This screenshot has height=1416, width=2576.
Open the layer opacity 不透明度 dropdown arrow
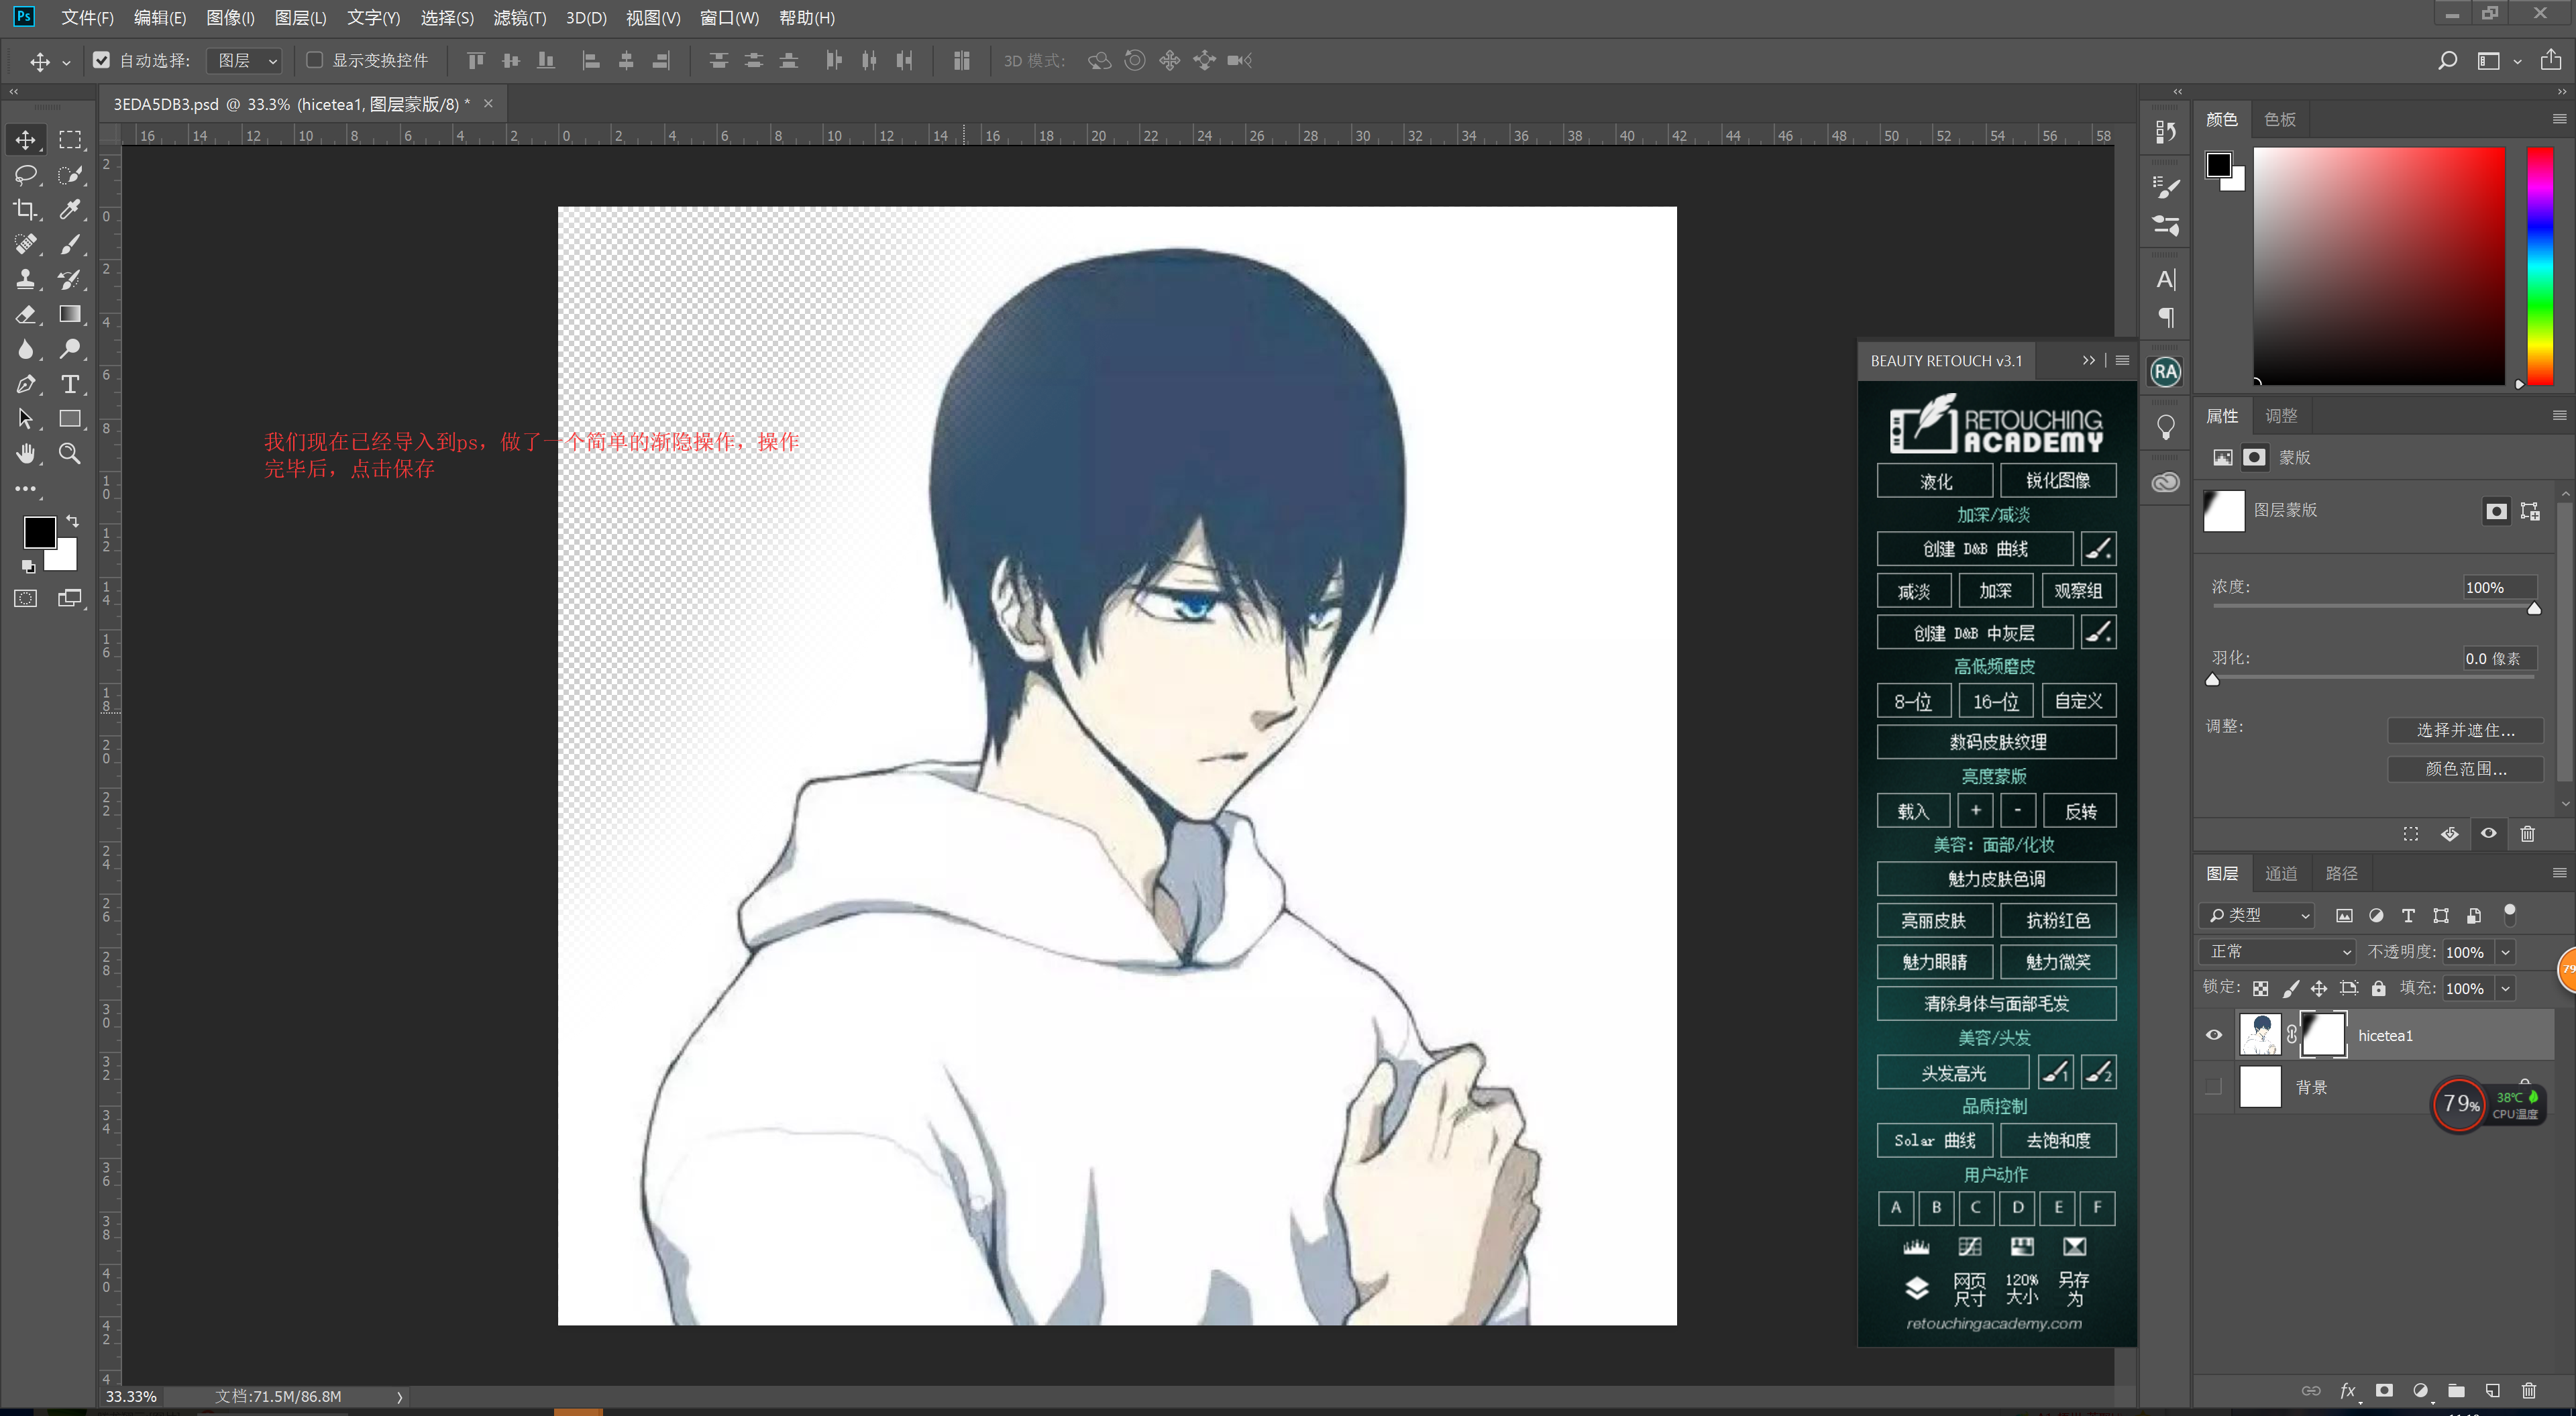2506,952
